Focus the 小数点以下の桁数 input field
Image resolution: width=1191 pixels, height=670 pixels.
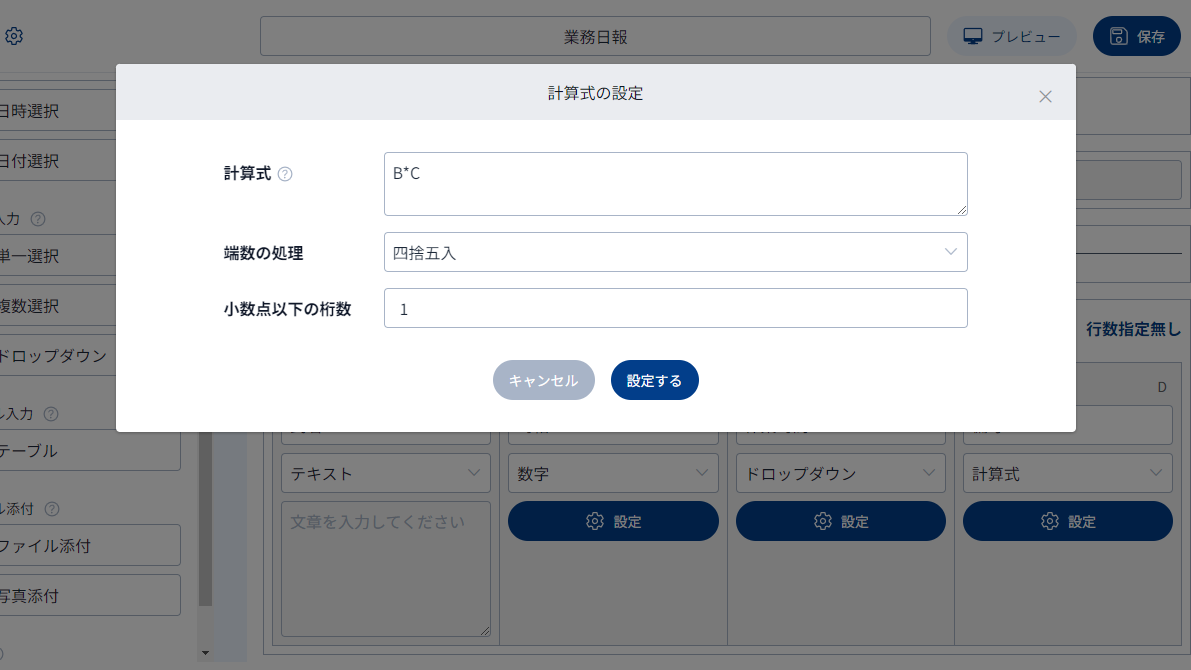tap(675, 309)
